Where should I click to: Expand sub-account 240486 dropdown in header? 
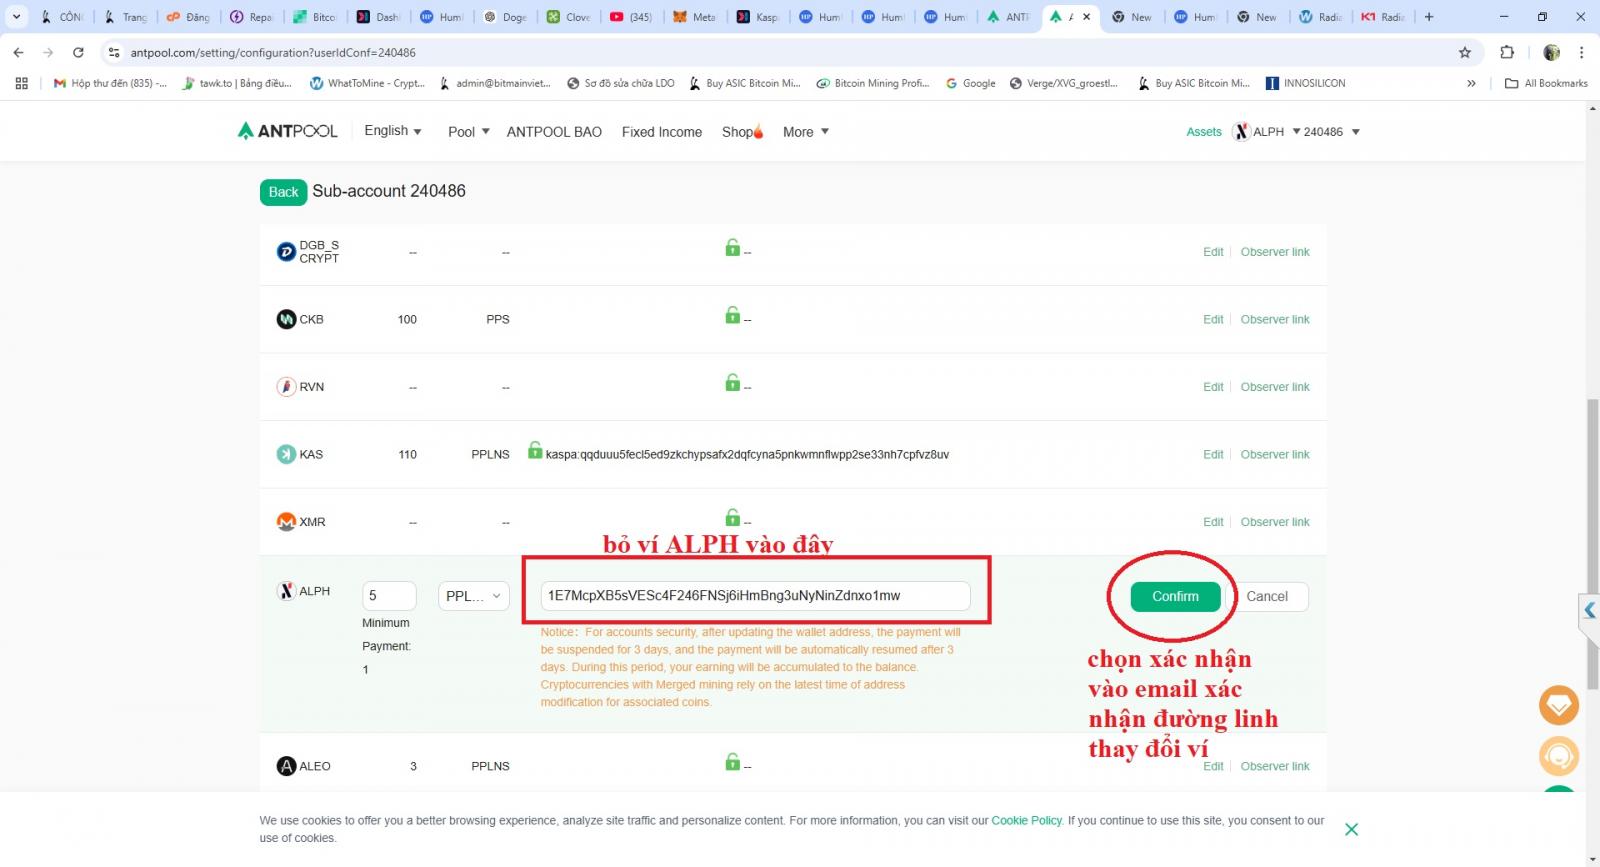(1331, 132)
